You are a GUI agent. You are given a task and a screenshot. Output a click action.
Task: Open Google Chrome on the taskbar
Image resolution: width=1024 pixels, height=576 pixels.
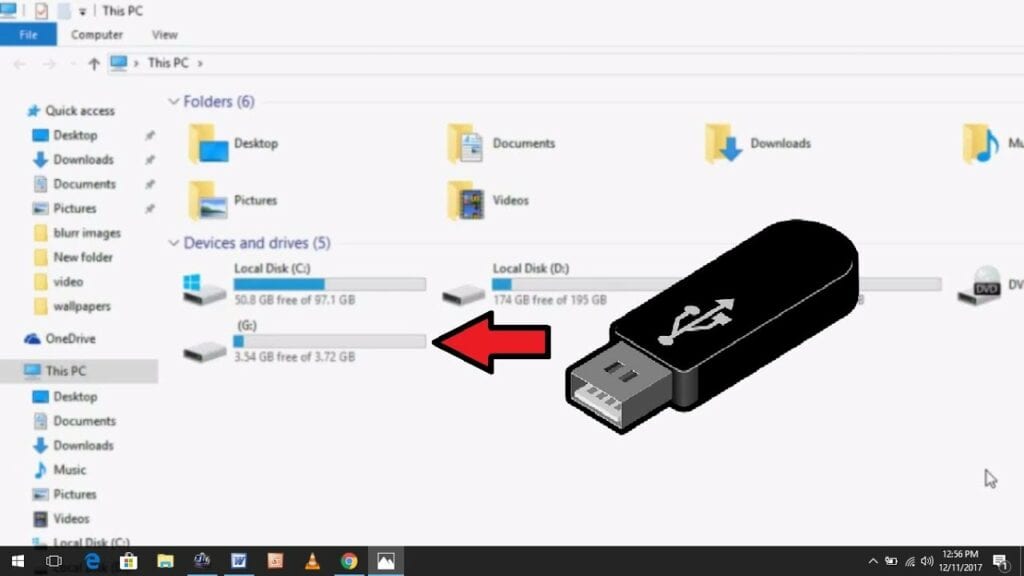(x=347, y=562)
